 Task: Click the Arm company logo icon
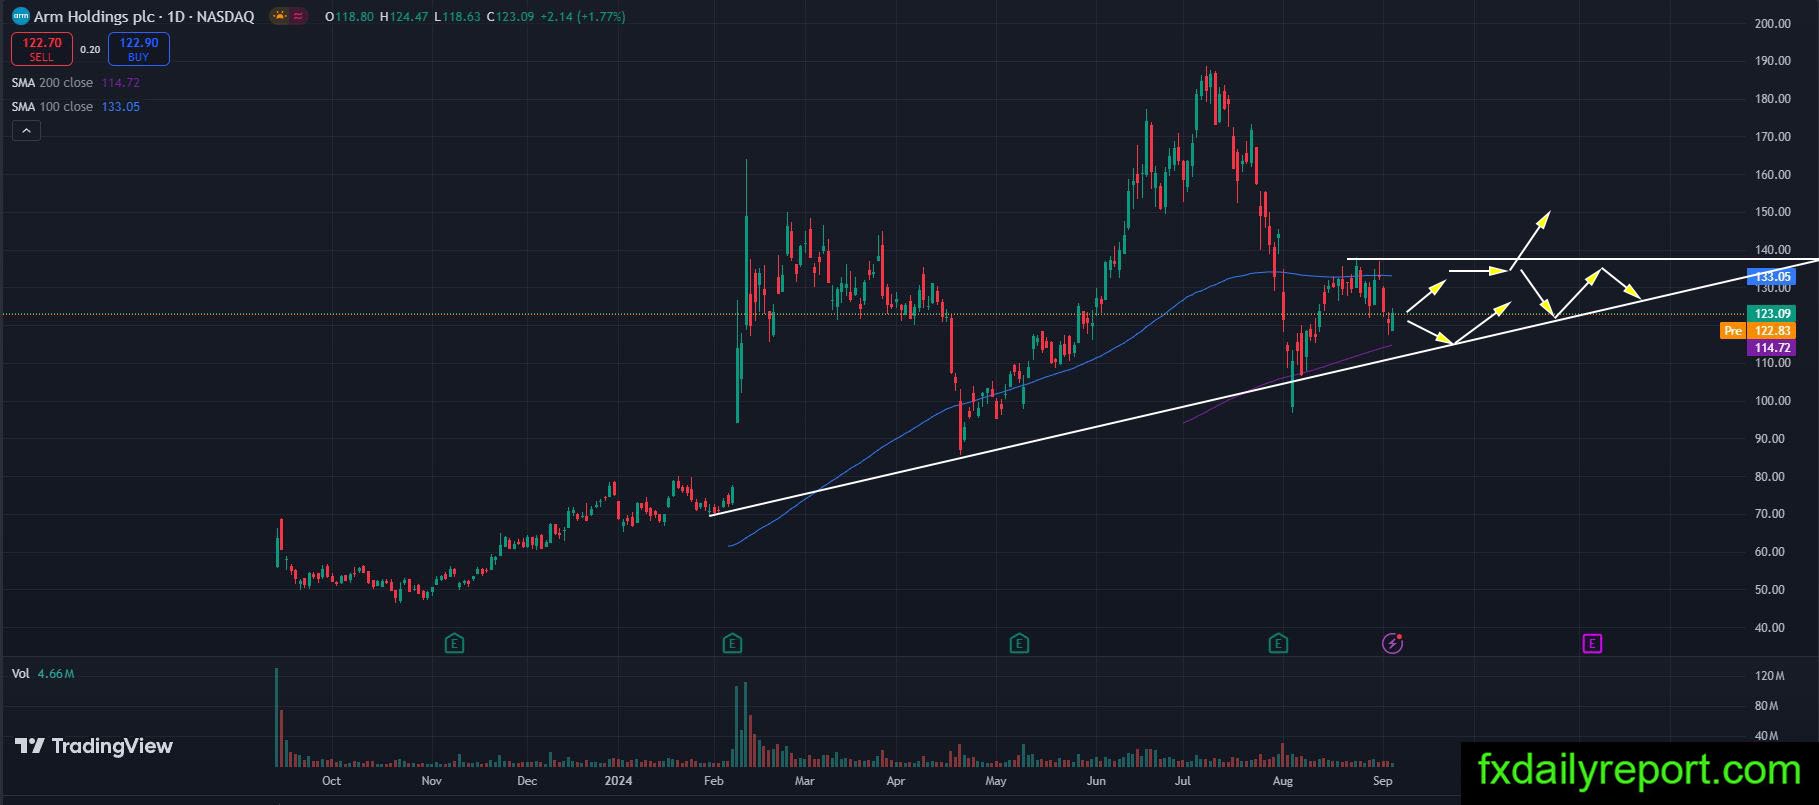20,16
